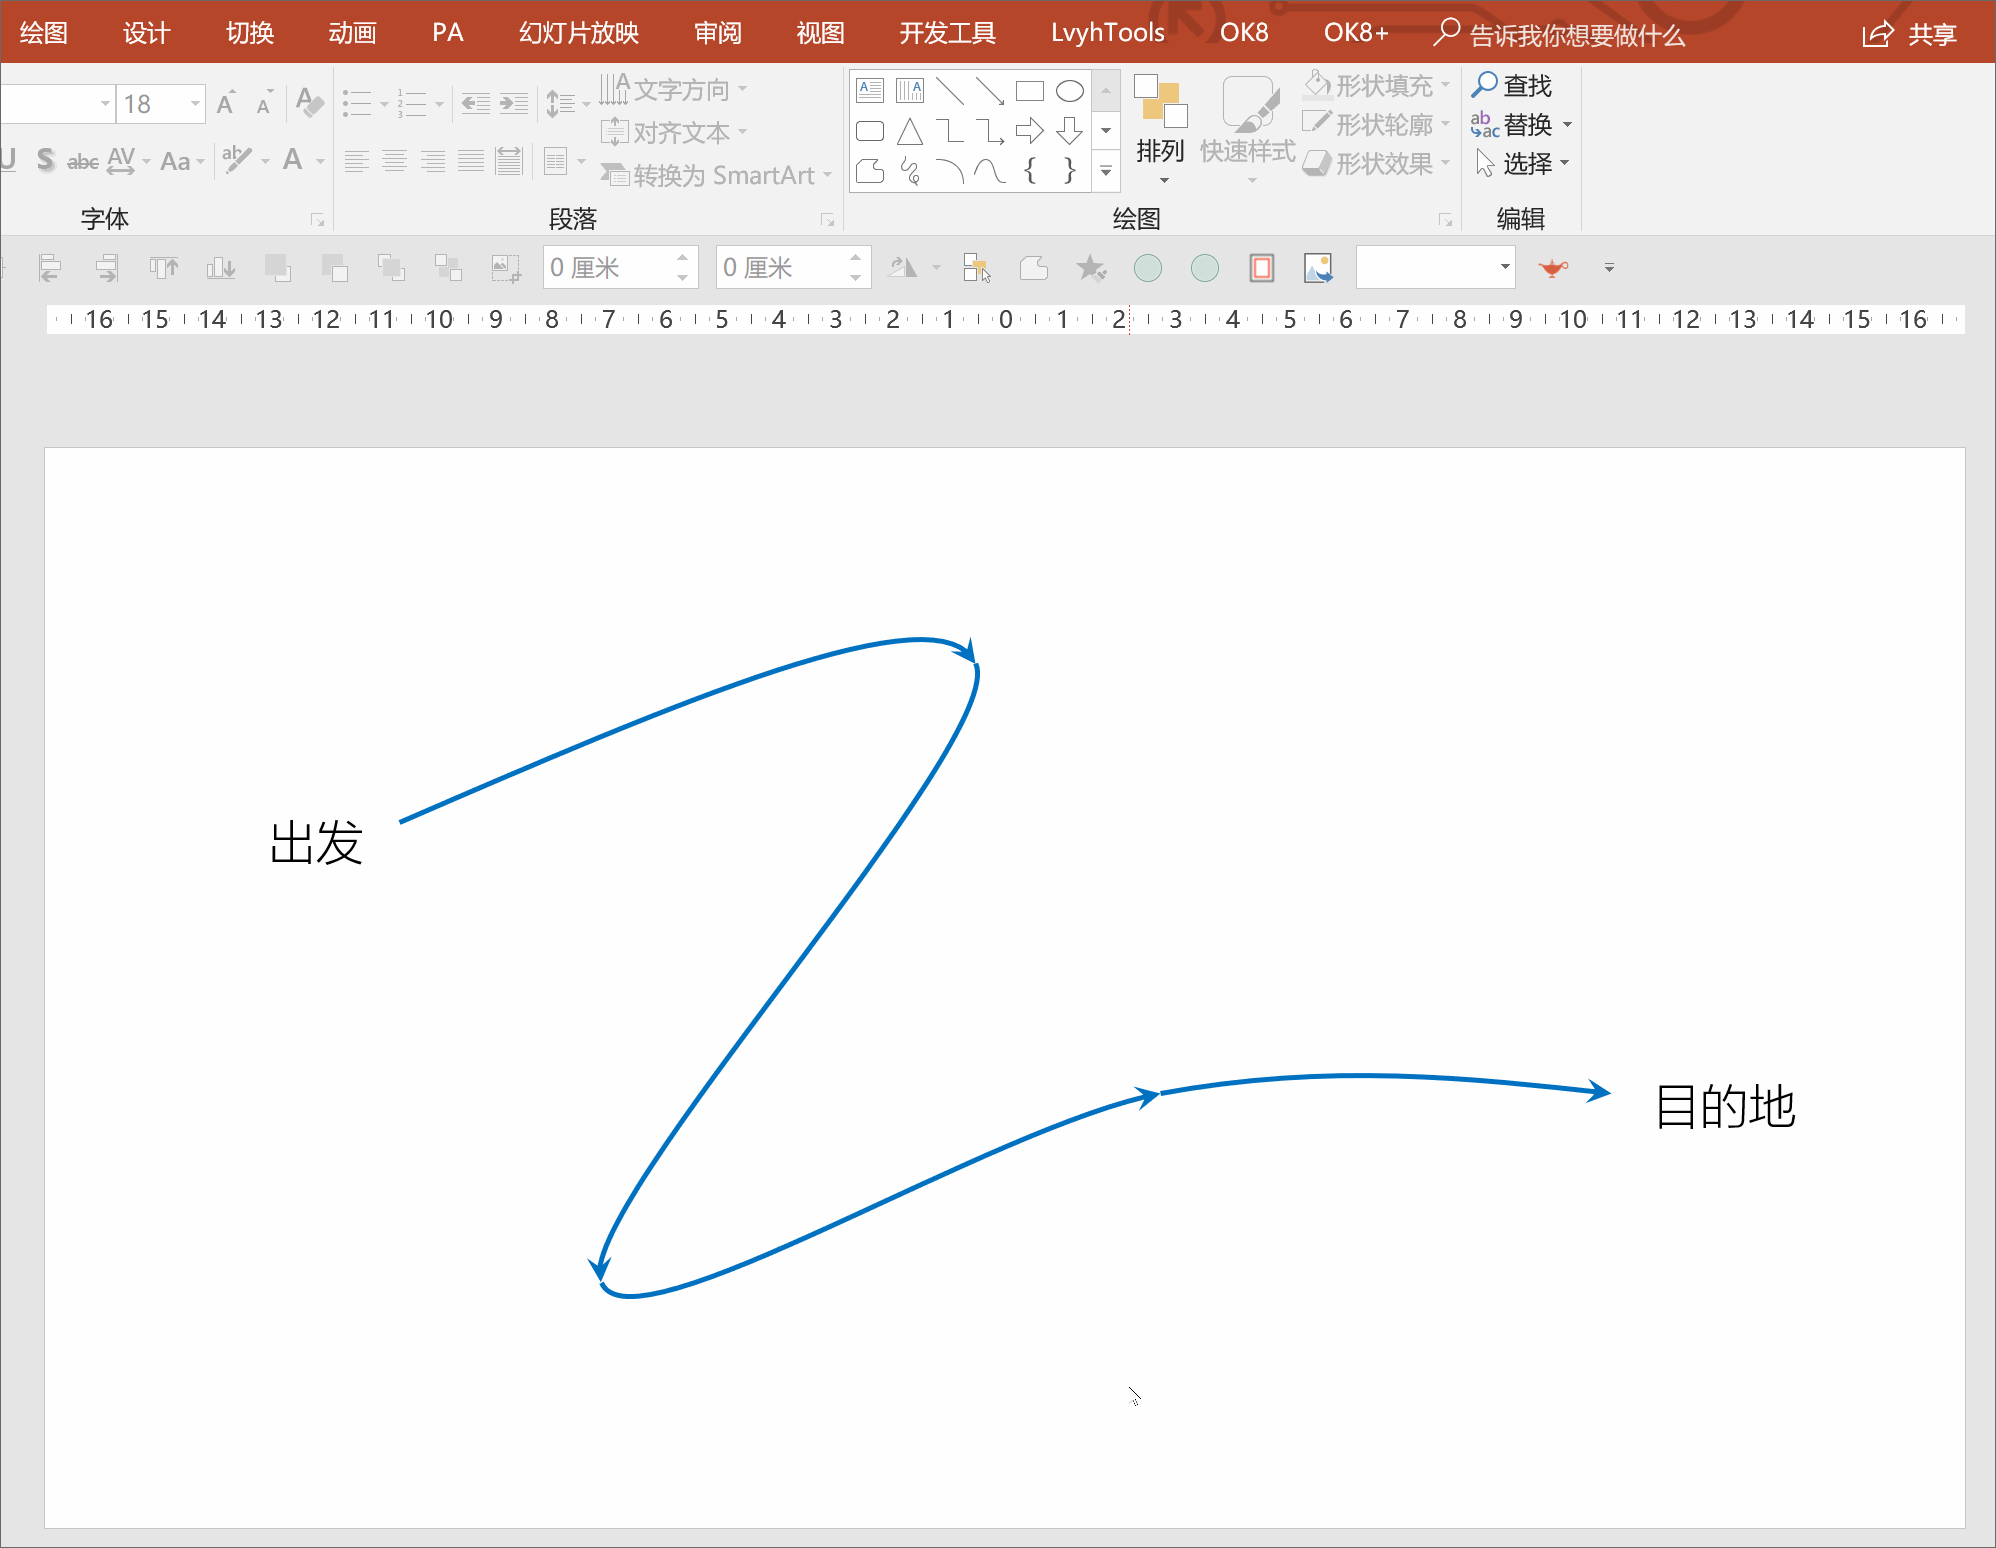This screenshot has height=1548, width=1996.
Task: Insert a horizontal text box from the shapes gallery
Action: coord(870,91)
